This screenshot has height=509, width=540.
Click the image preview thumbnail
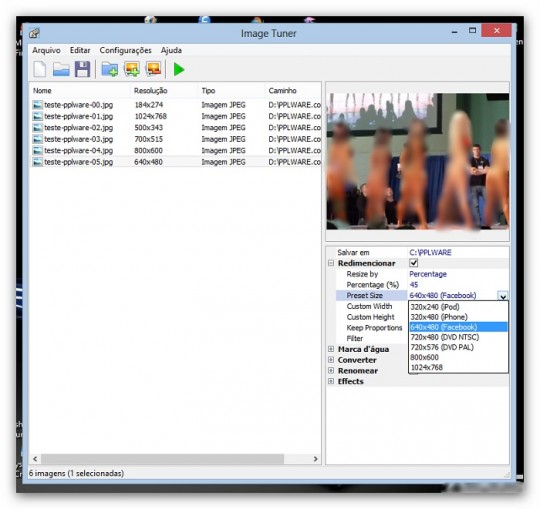click(417, 162)
